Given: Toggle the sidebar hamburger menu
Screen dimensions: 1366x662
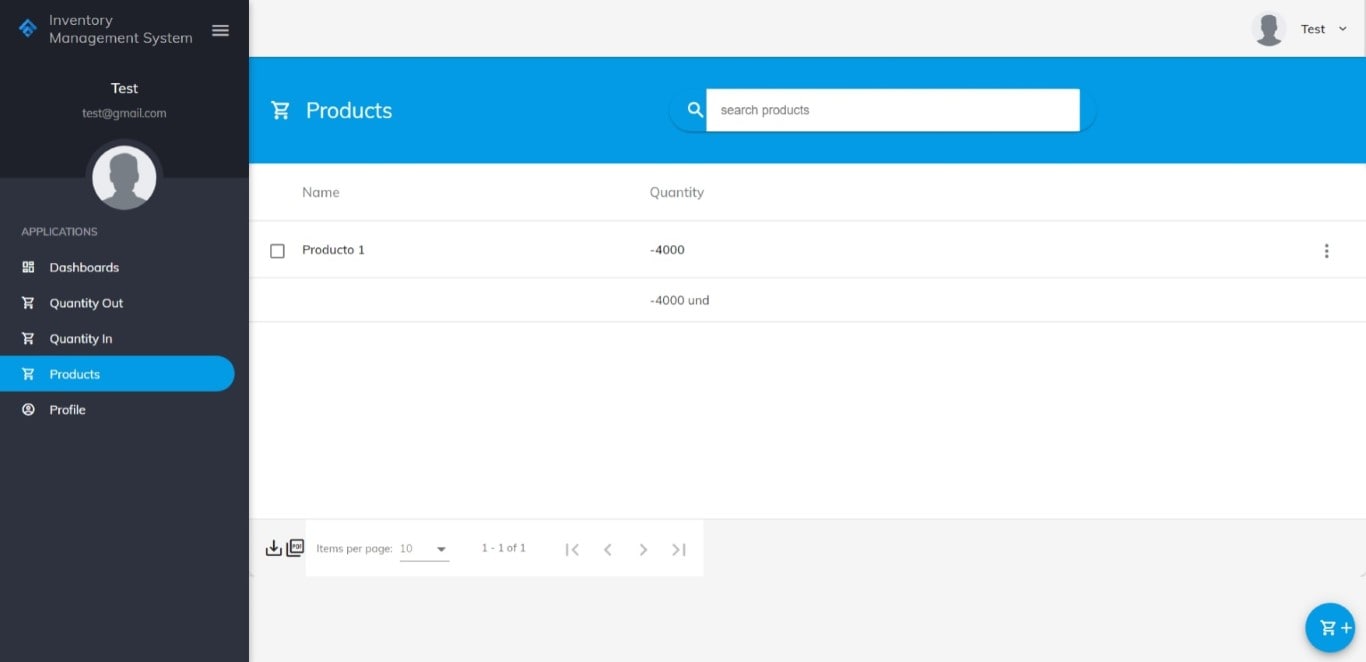Looking at the screenshot, I should [221, 31].
